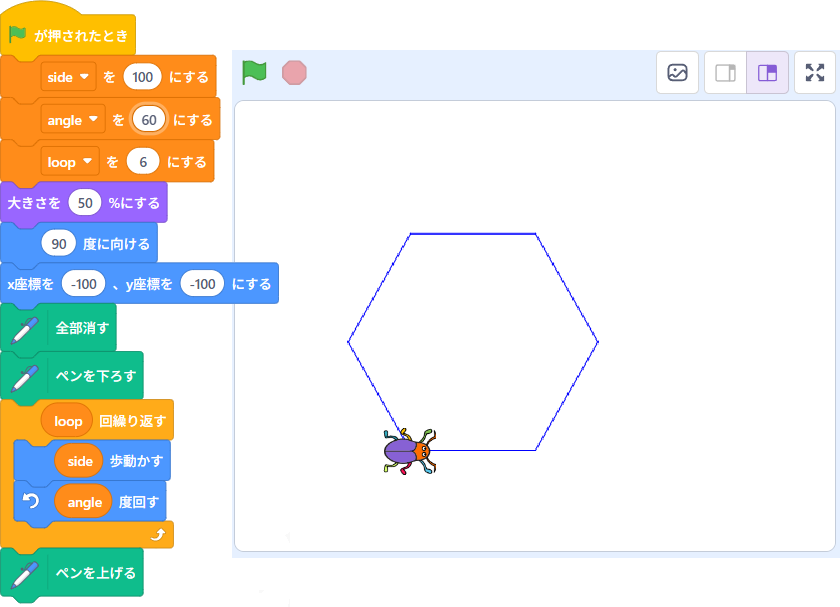Click the flag icon in the hat block
The height and width of the screenshot is (607, 840).
click(x=18, y=35)
